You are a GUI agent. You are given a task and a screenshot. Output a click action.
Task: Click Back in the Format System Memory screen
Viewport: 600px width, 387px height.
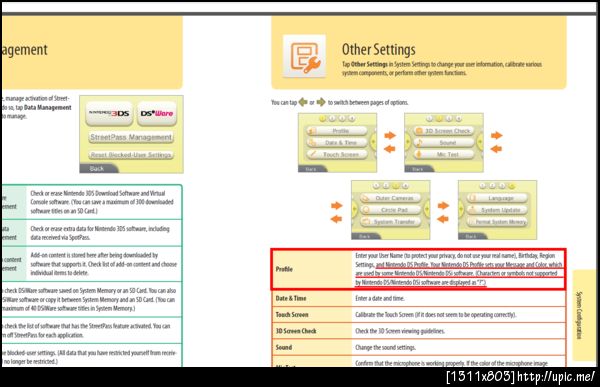(473, 236)
